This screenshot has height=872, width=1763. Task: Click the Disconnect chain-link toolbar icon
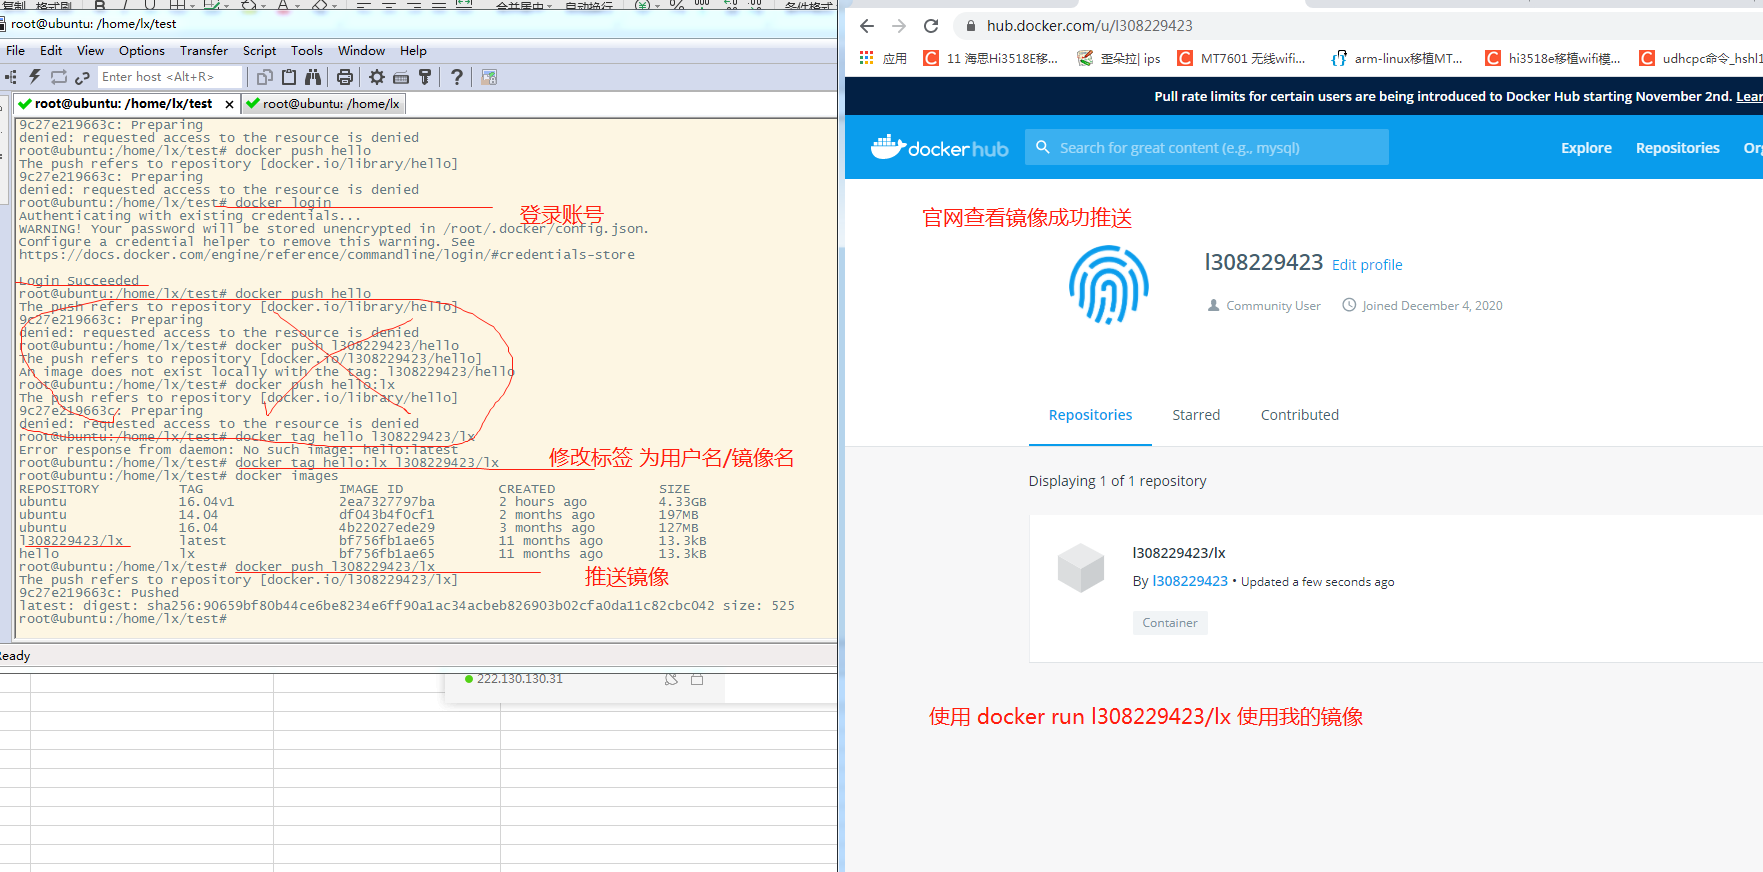pyautogui.click(x=82, y=77)
